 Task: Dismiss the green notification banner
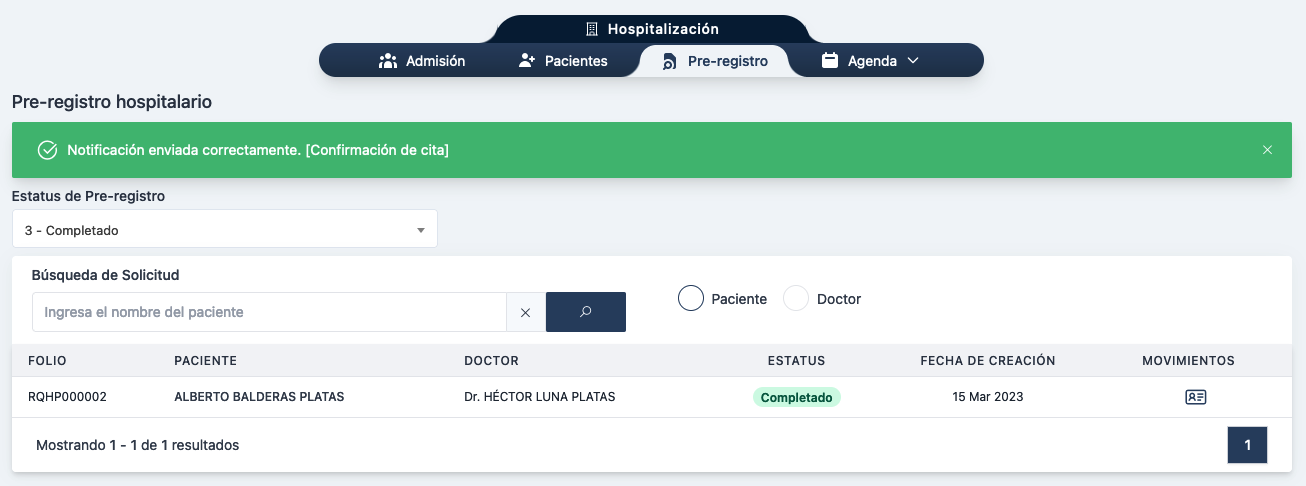[x=1267, y=150]
